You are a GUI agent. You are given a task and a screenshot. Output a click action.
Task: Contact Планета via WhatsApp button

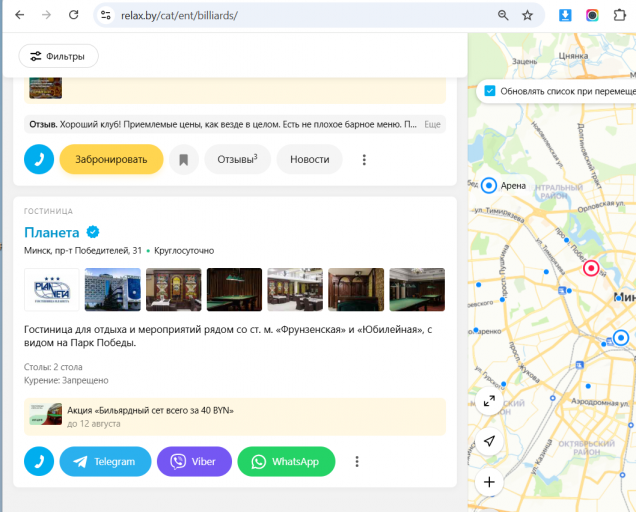click(286, 461)
